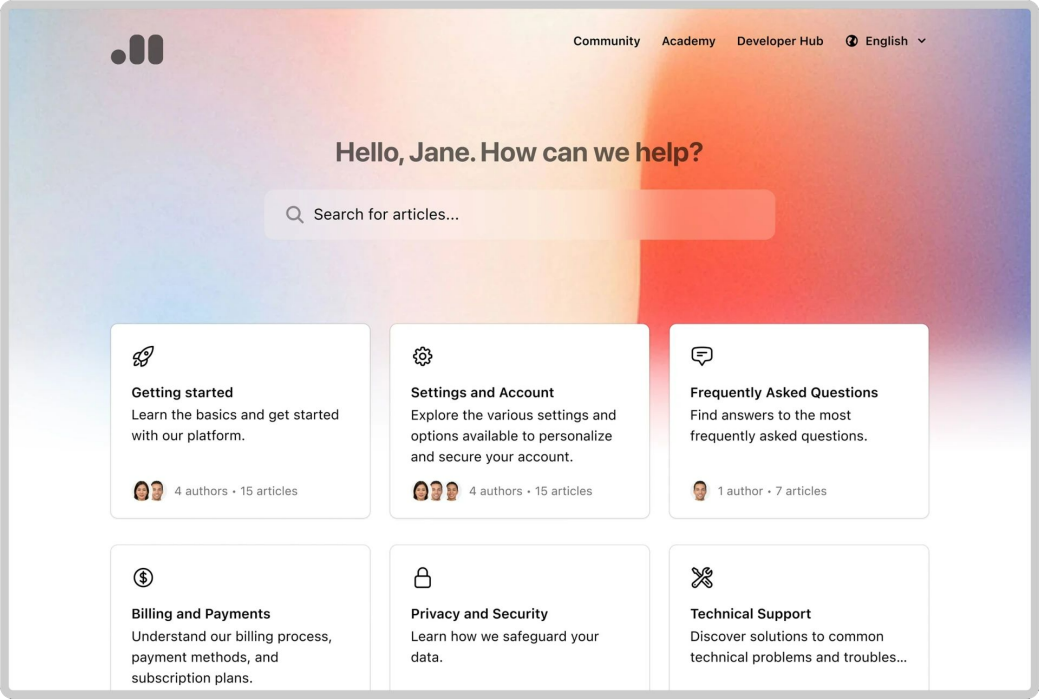
Task: Go to the Academy page
Action: pos(688,41)
